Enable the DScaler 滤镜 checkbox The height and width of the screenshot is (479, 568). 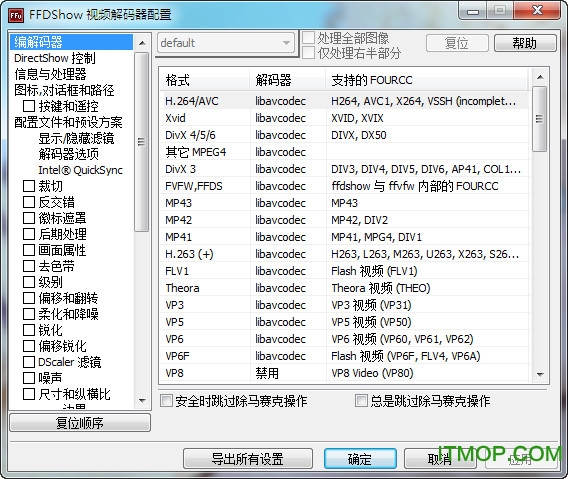(29, 362)
